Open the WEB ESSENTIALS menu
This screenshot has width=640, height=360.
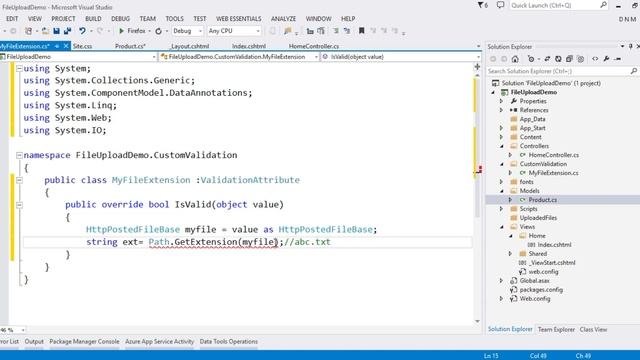pyautogui.click(x=238, y=19)
